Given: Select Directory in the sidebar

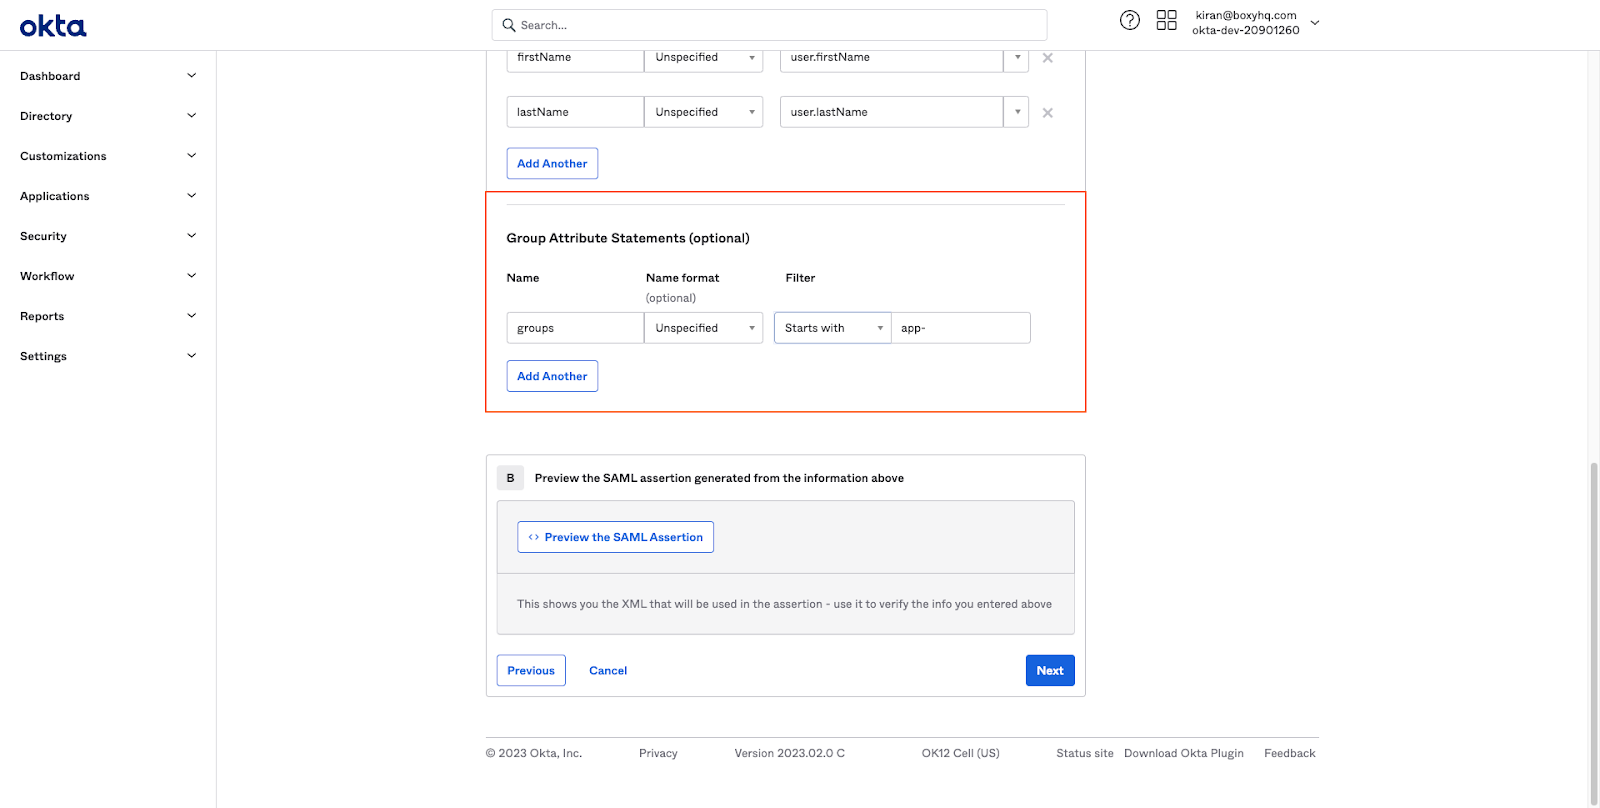Looking at the screenshot, I should pyautogui.click(x=46, y=116).
